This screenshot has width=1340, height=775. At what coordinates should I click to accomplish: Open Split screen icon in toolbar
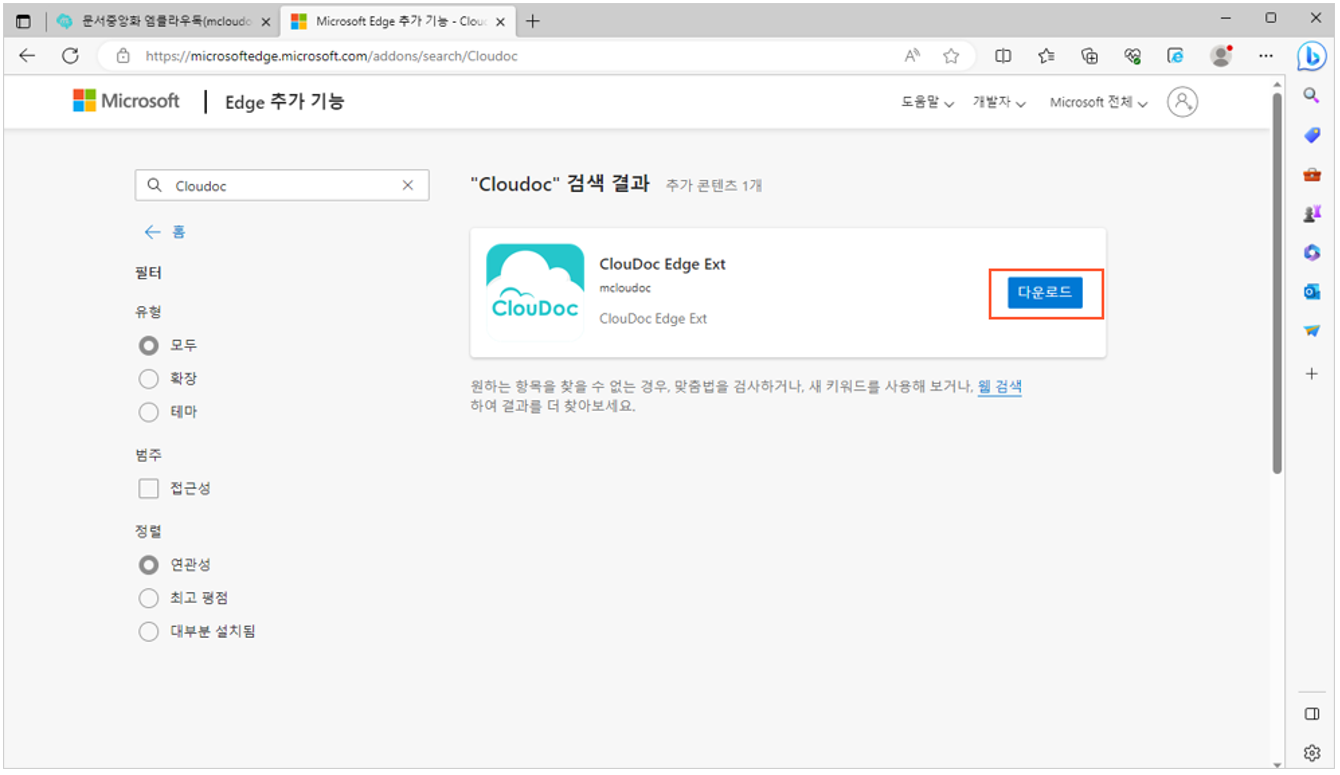(1003, 56)
